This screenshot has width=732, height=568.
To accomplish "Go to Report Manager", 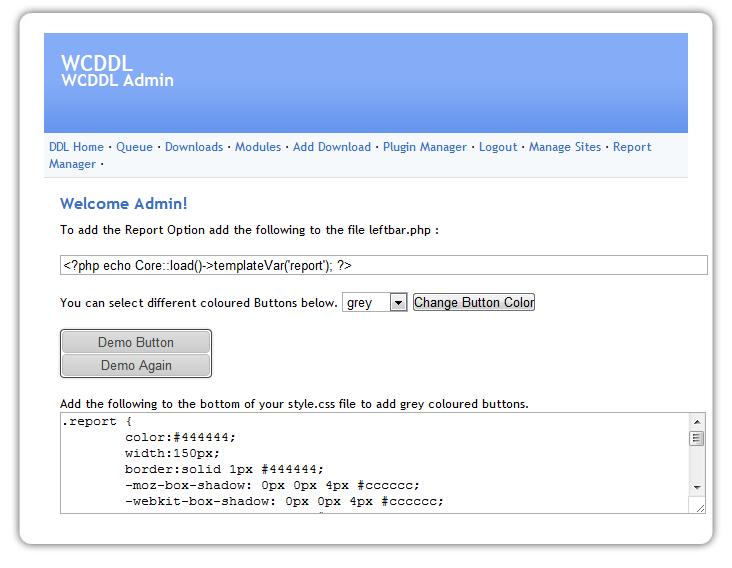I will pyautogui.click(x=631, y=147).
